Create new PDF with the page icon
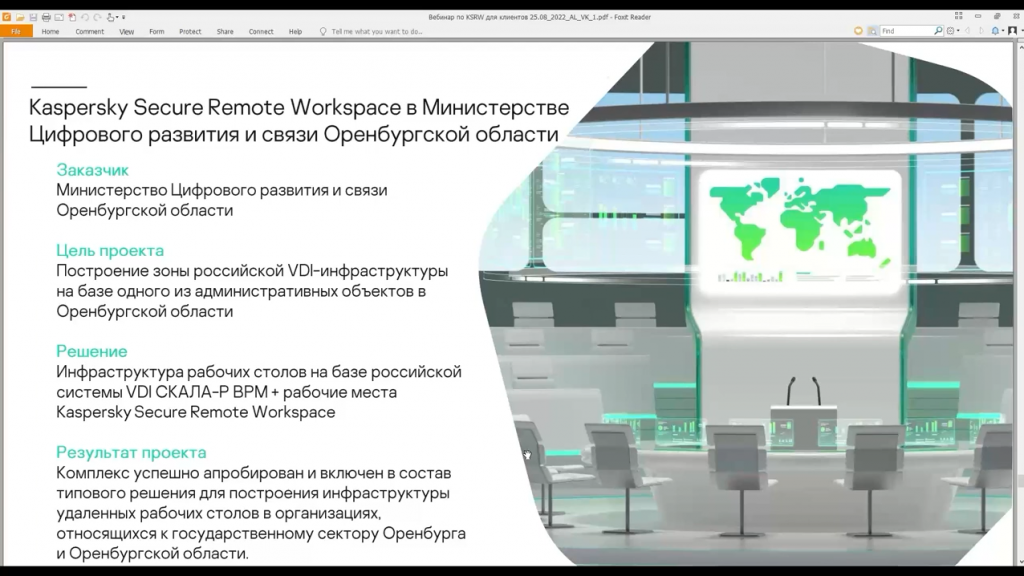The image size is (1024, 576). tap(72, 17)
